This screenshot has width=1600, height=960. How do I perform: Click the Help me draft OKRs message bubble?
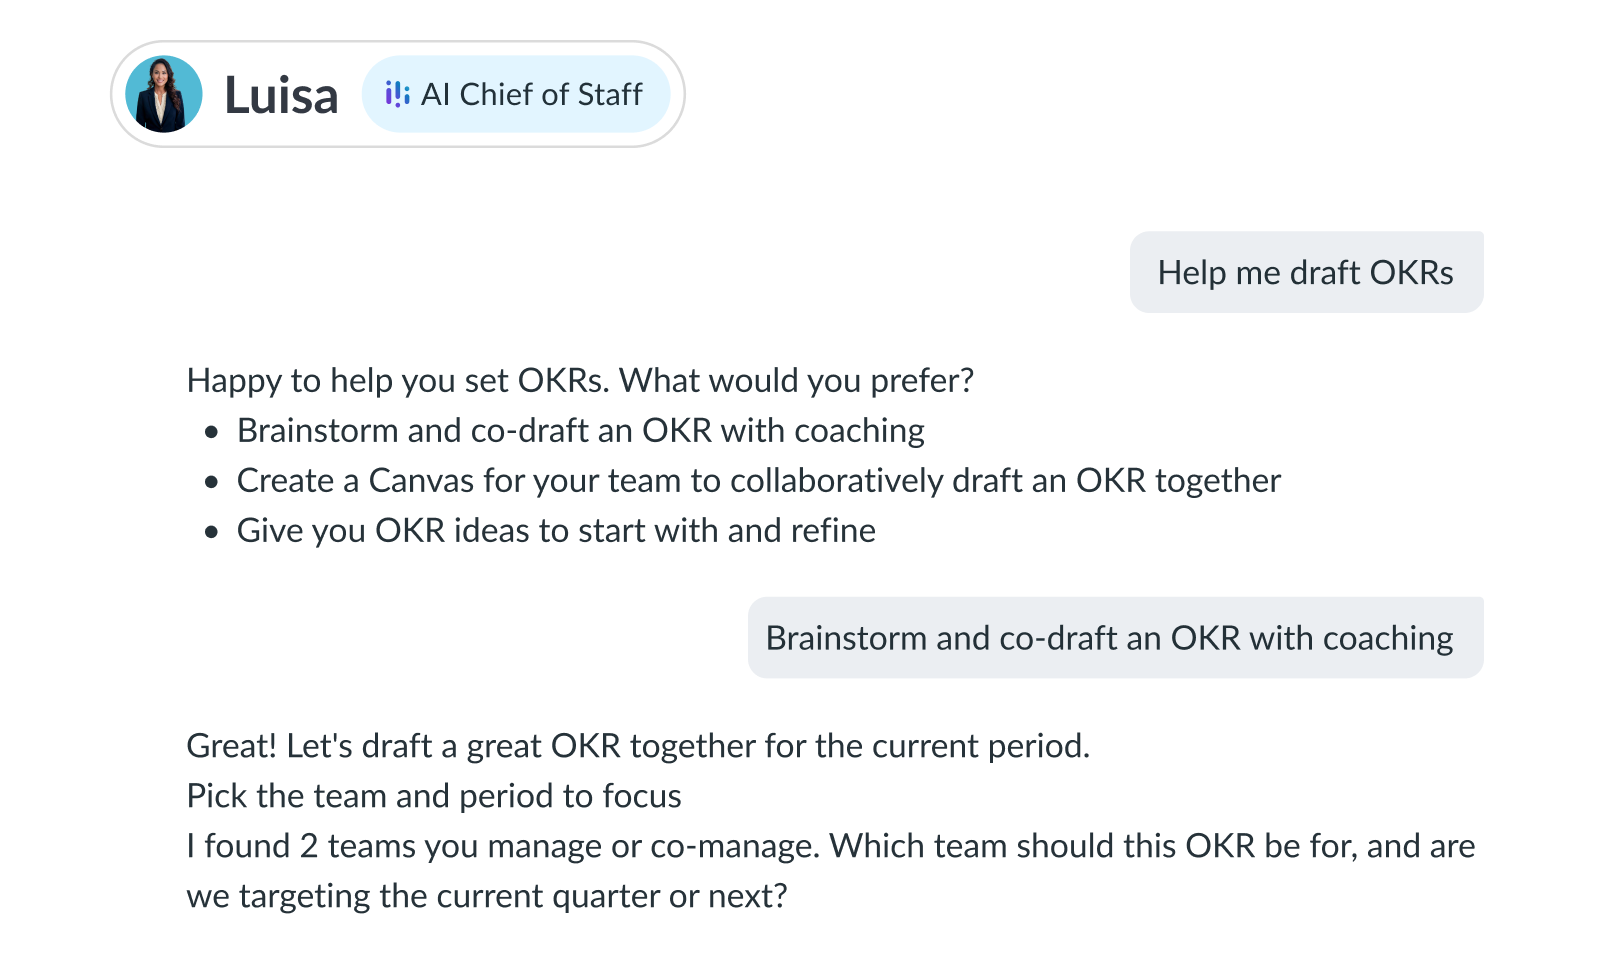point(1306,271)
